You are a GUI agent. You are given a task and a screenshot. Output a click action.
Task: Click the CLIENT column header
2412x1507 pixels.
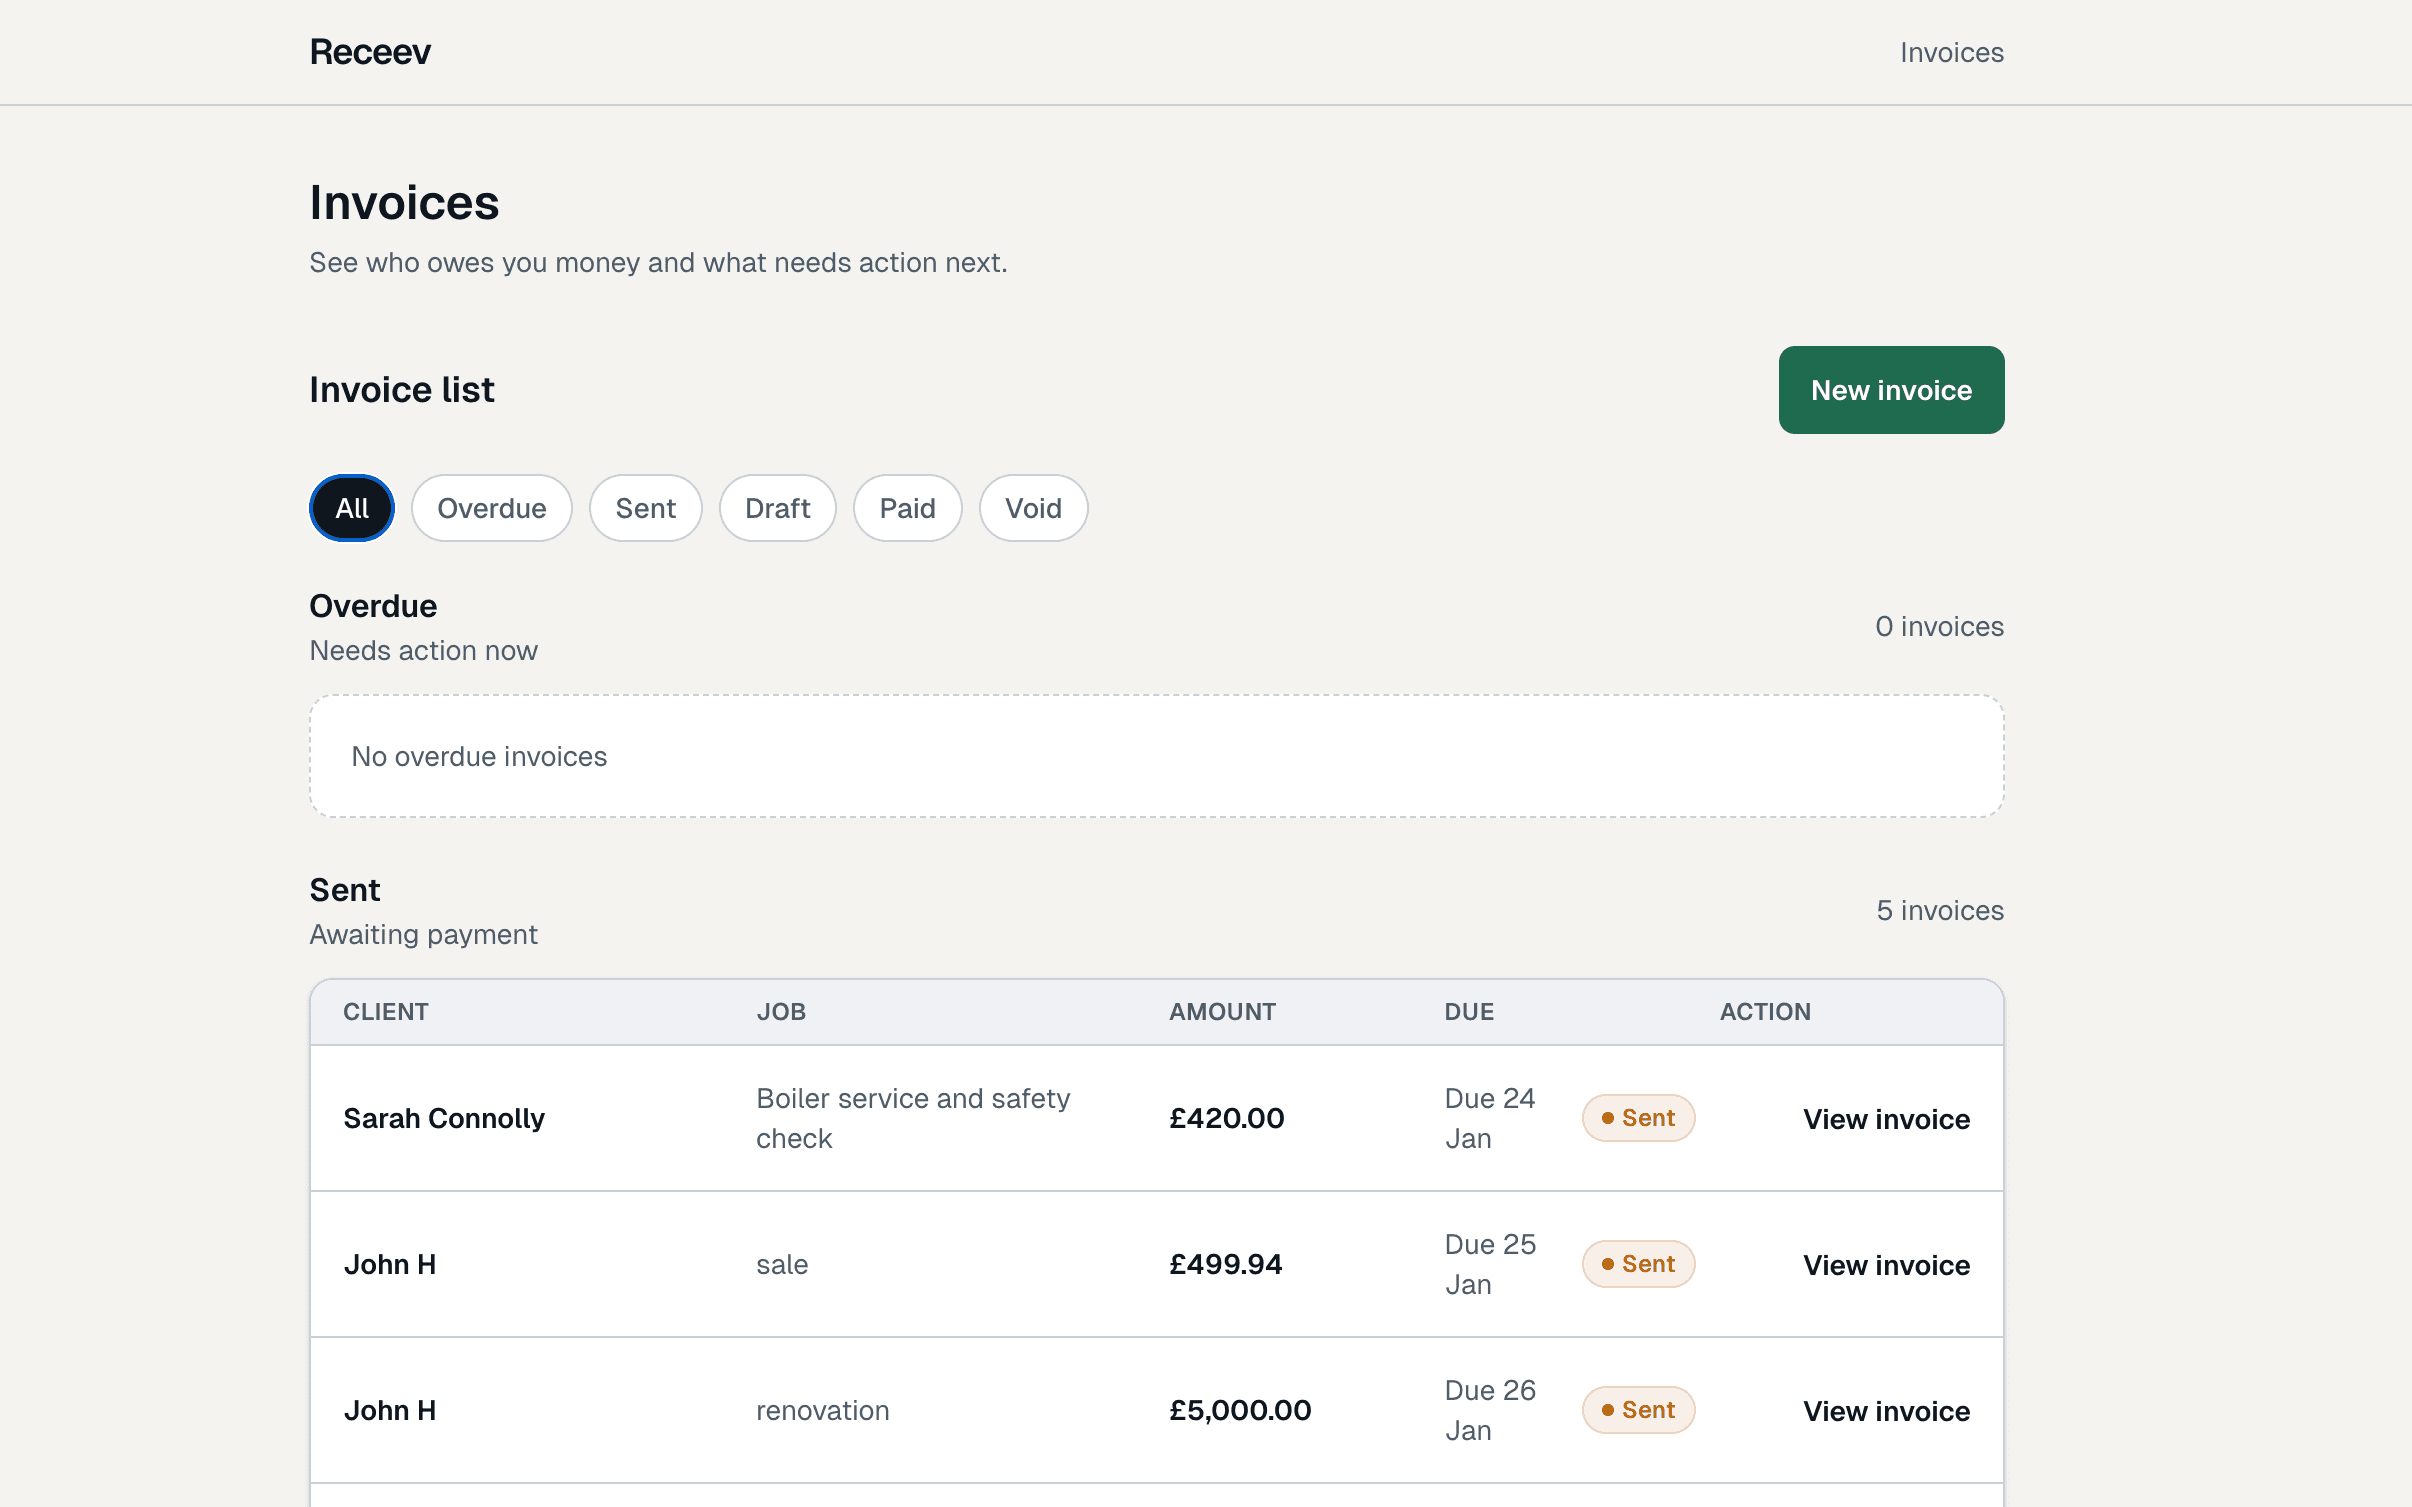385,1011
